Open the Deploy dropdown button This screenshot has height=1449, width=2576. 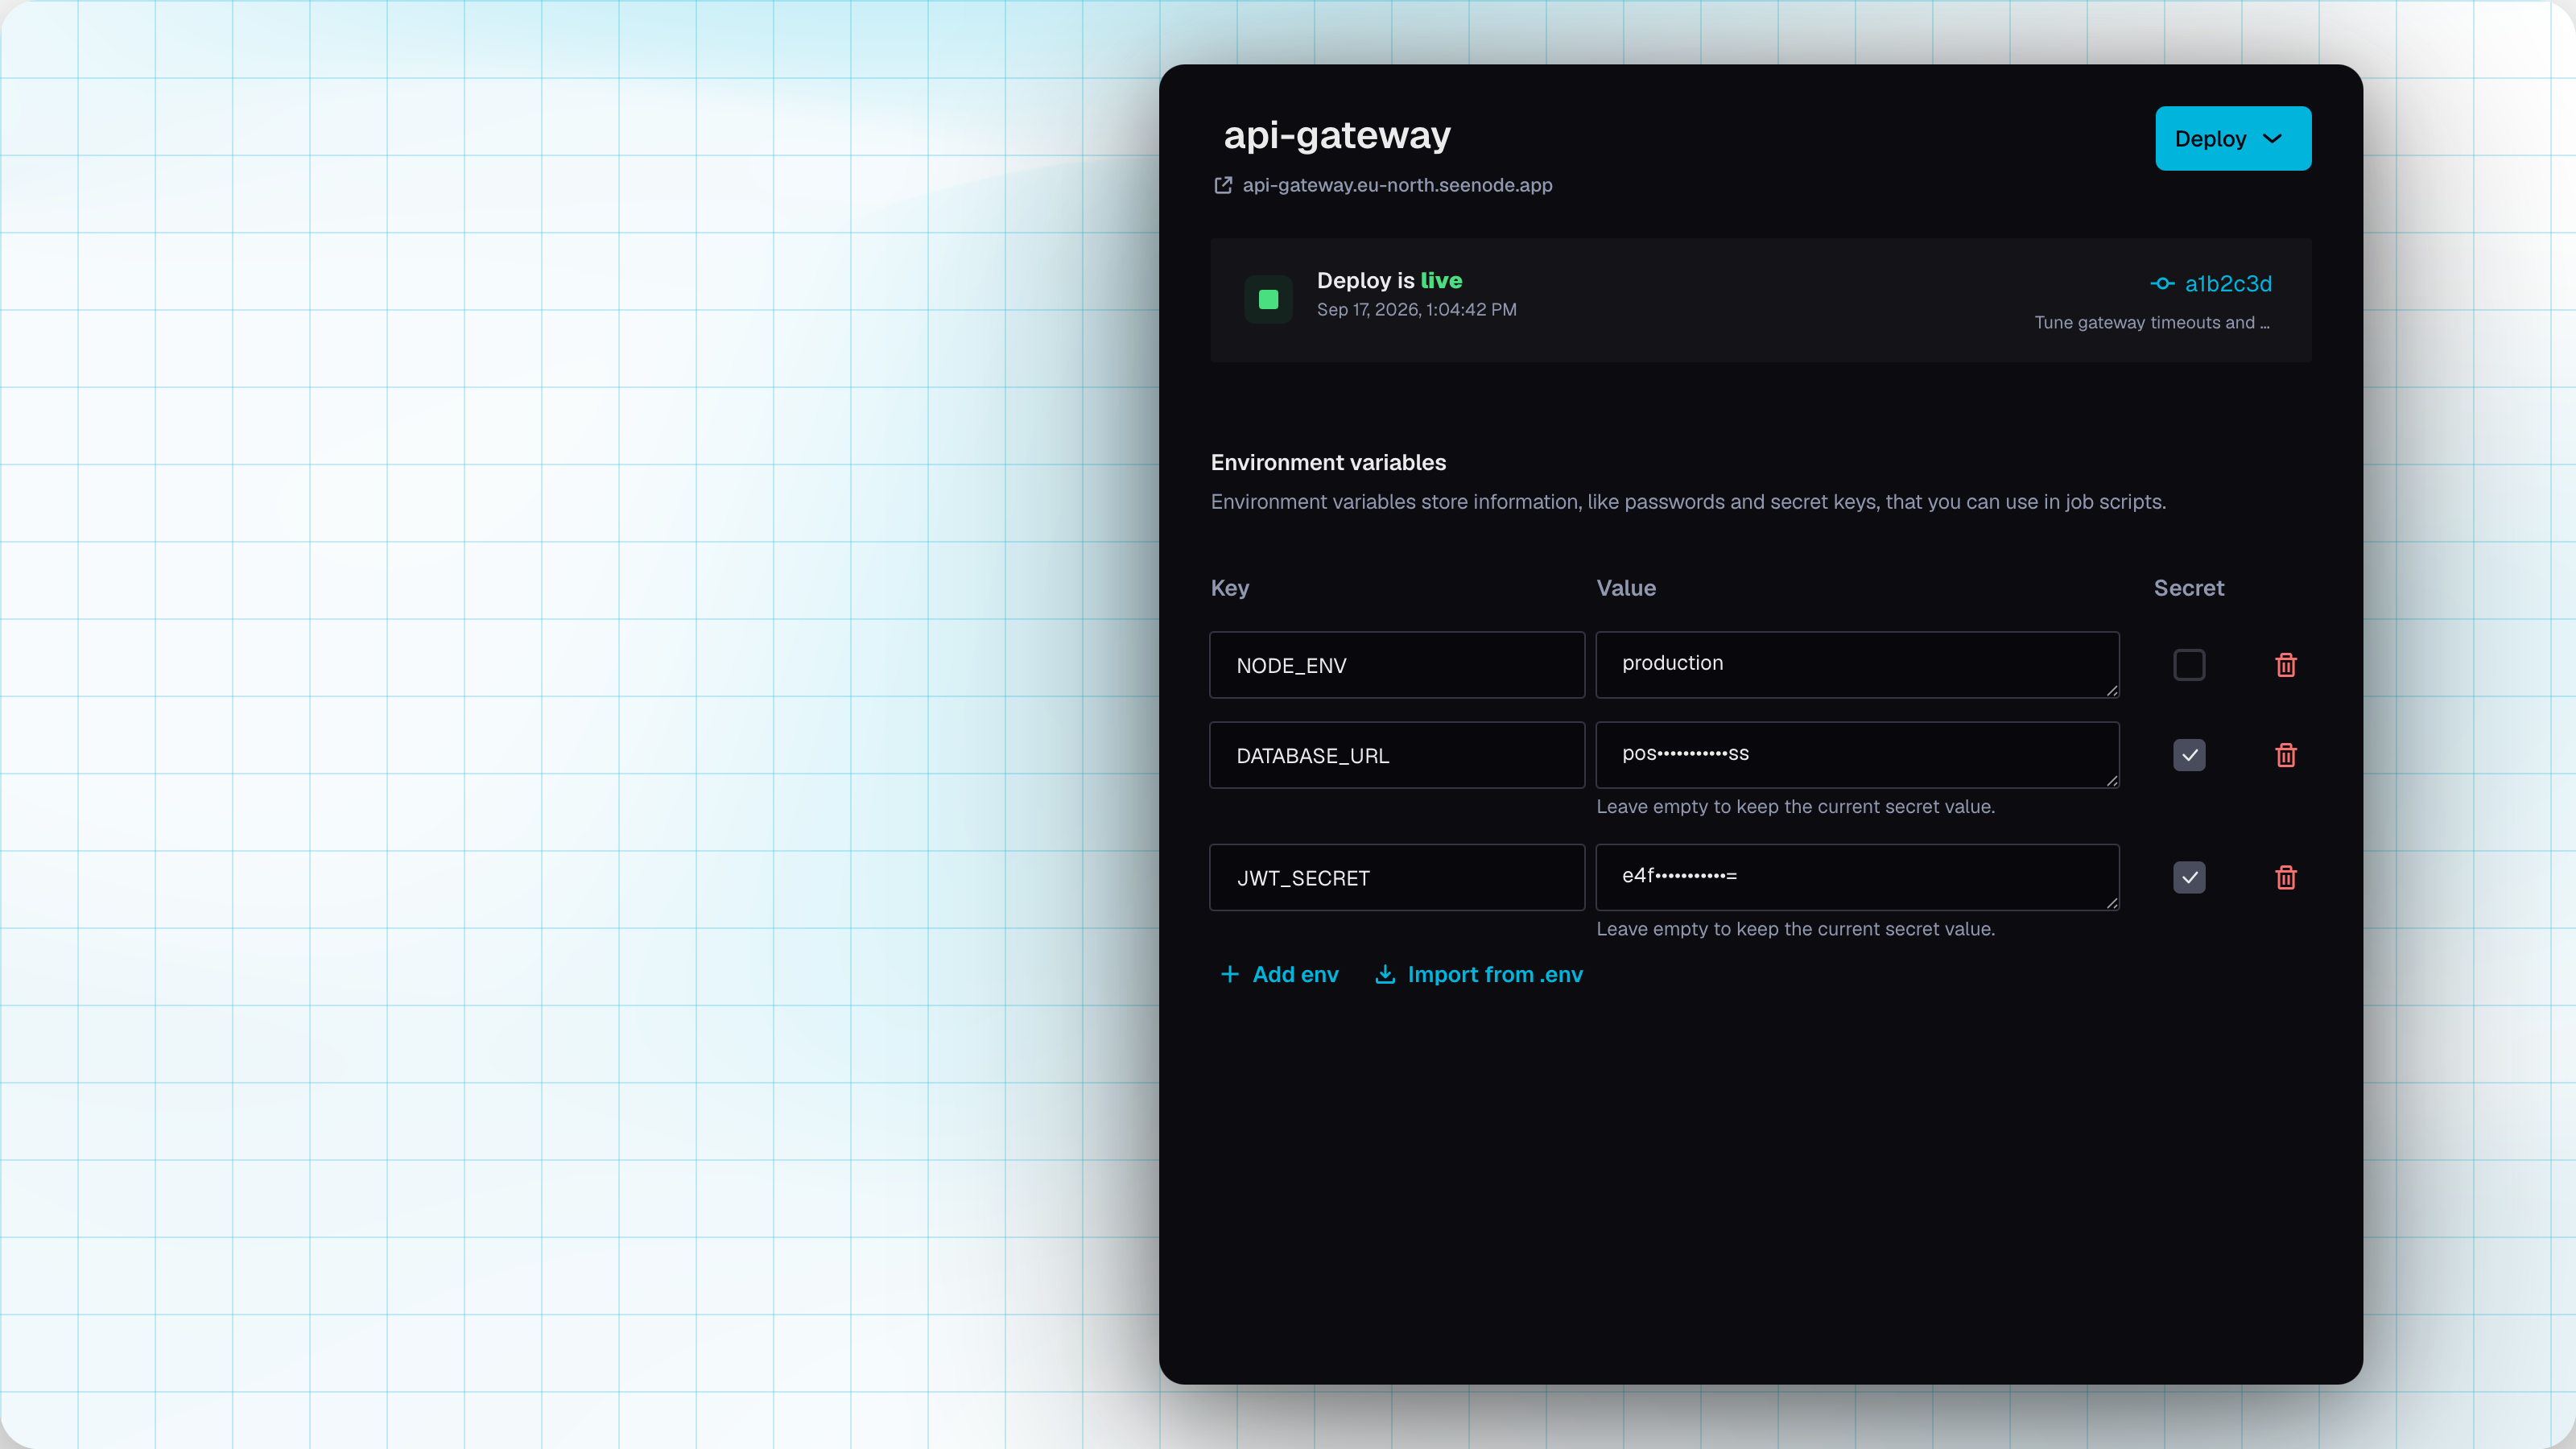click(2232, 138)
